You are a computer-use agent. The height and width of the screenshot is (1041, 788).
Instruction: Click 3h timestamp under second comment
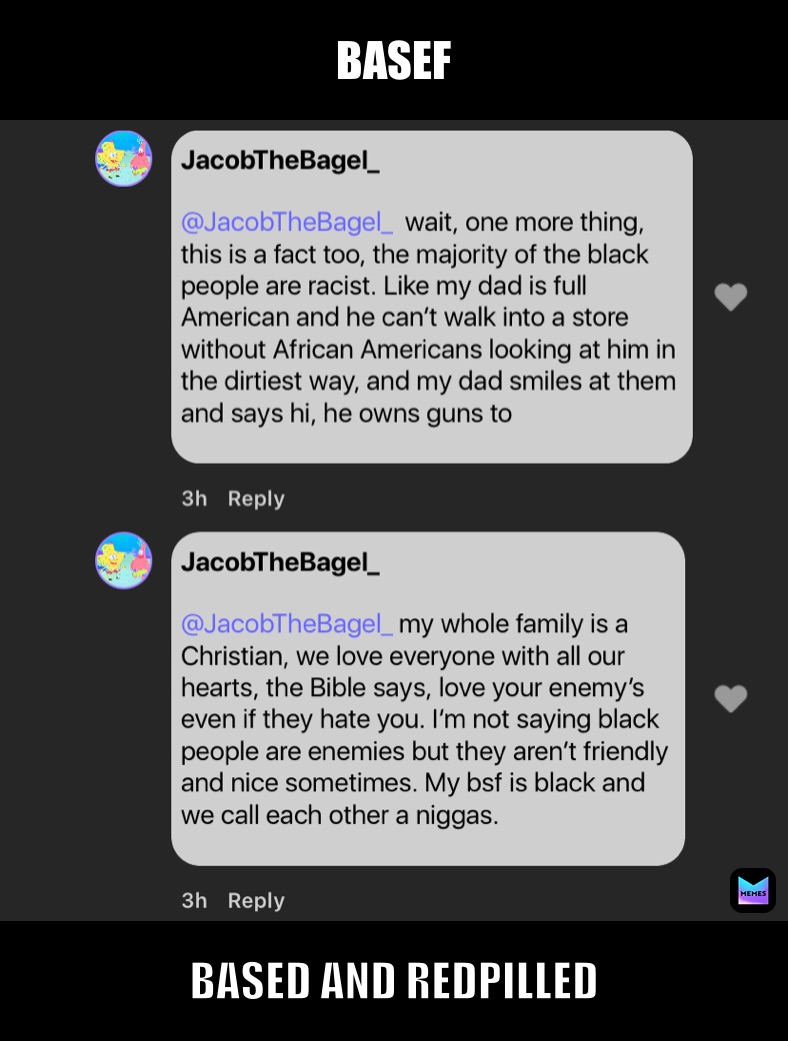[x=194, y=900]
